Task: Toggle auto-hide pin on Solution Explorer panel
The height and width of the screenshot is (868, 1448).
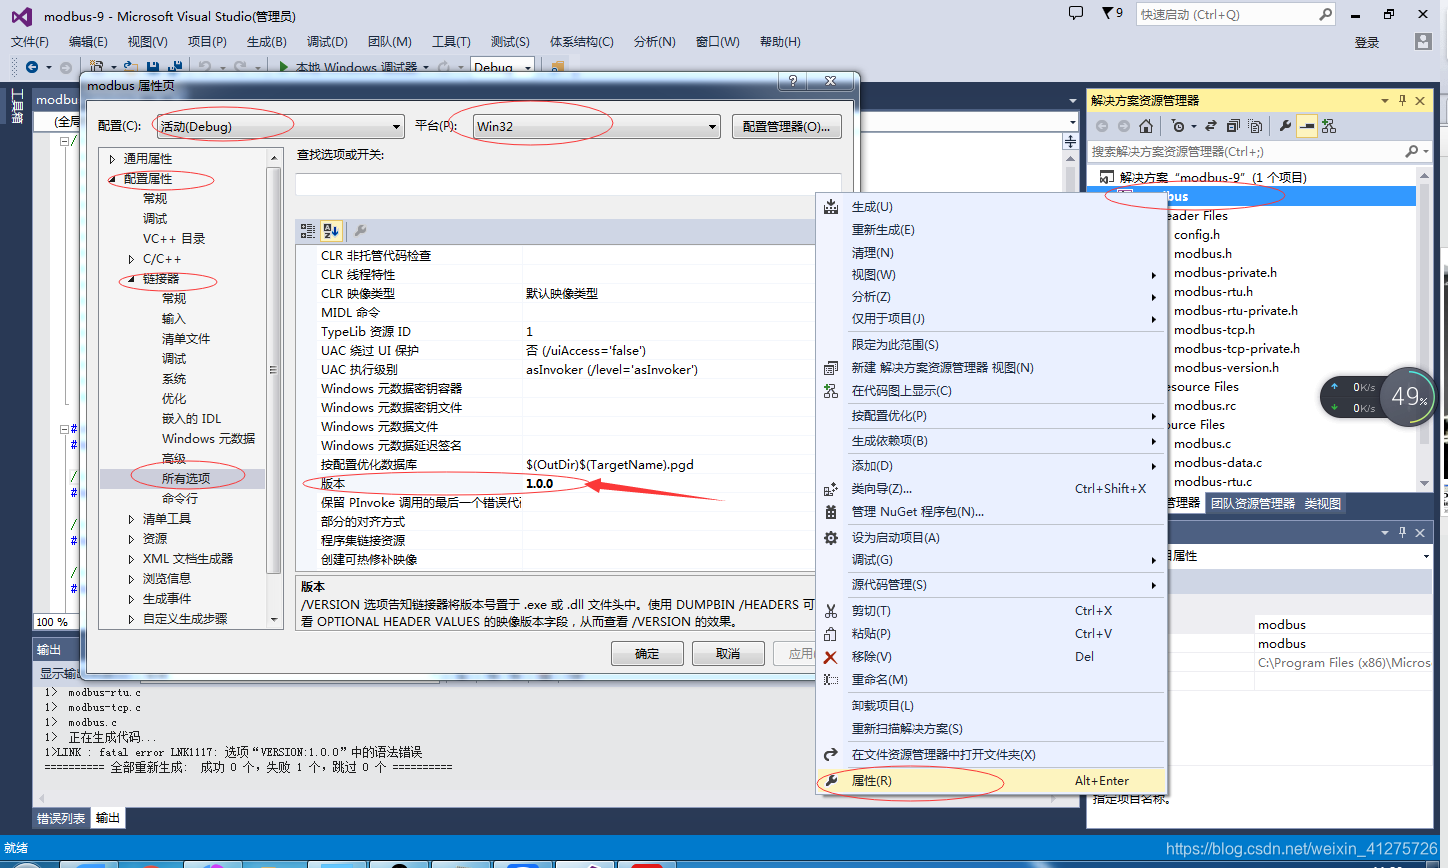Action: (1402, 100)
